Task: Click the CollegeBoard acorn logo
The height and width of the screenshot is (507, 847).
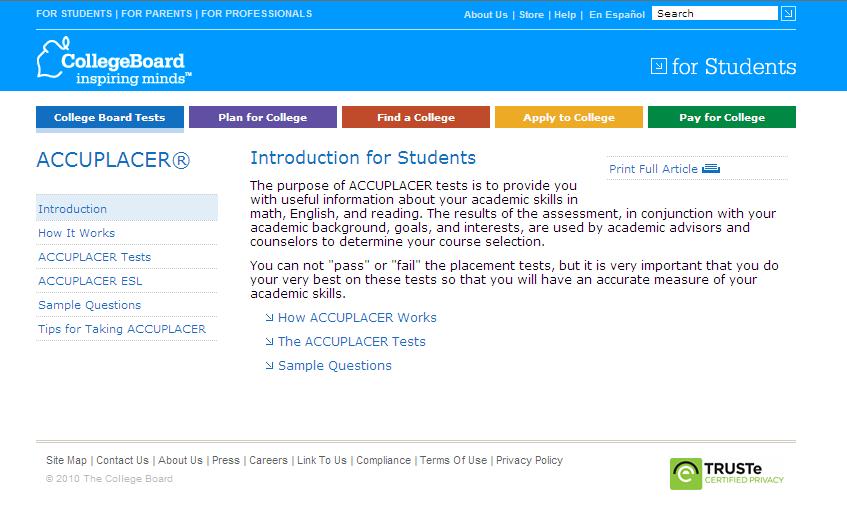Action: tap(50, 58)
